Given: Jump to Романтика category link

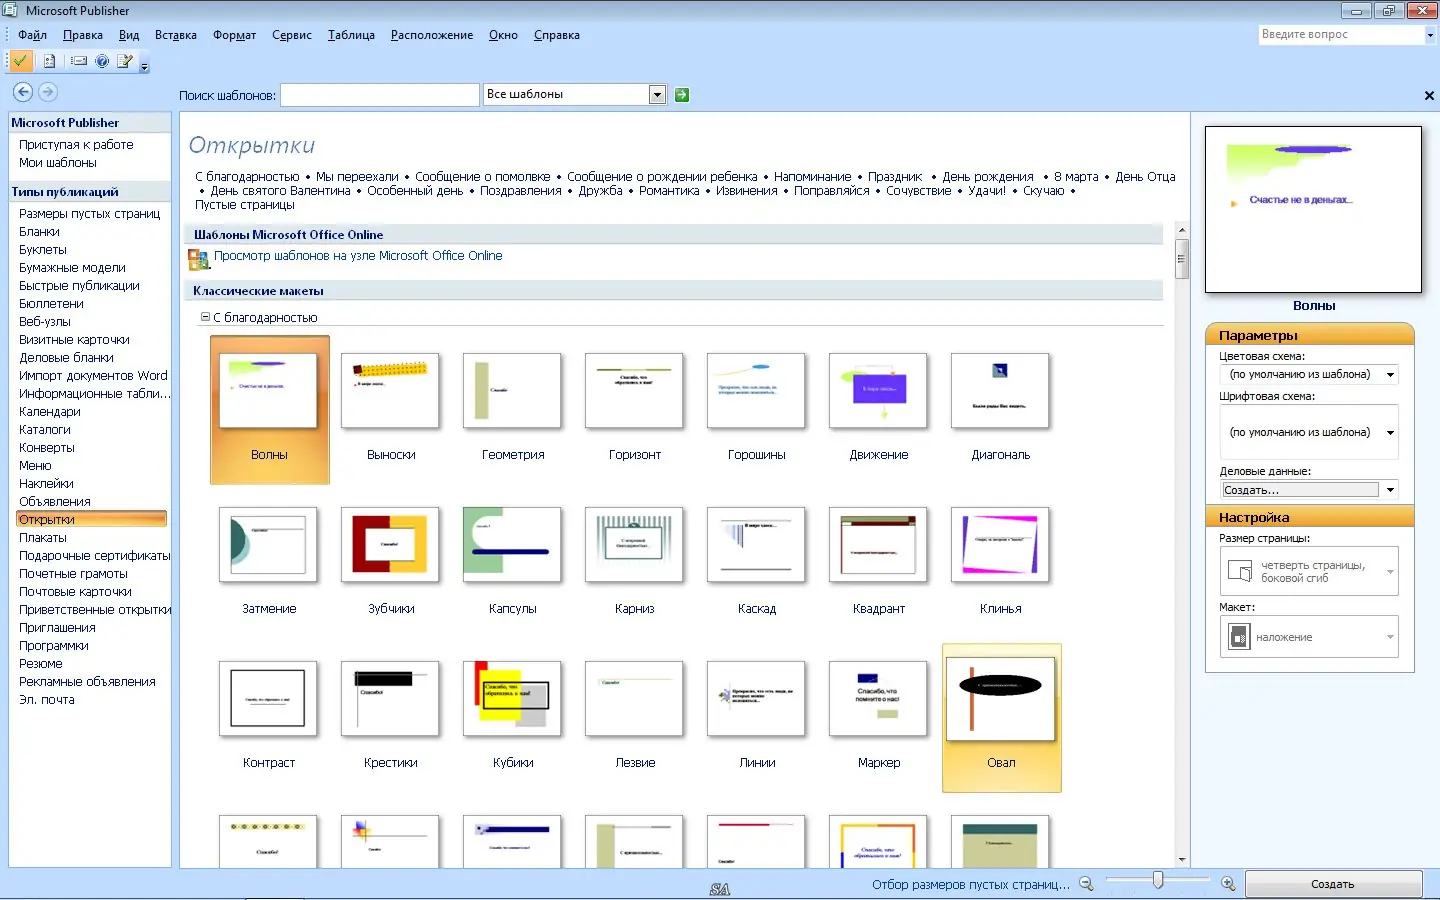Looking at the screenshot, I should [x=669, y=191].
